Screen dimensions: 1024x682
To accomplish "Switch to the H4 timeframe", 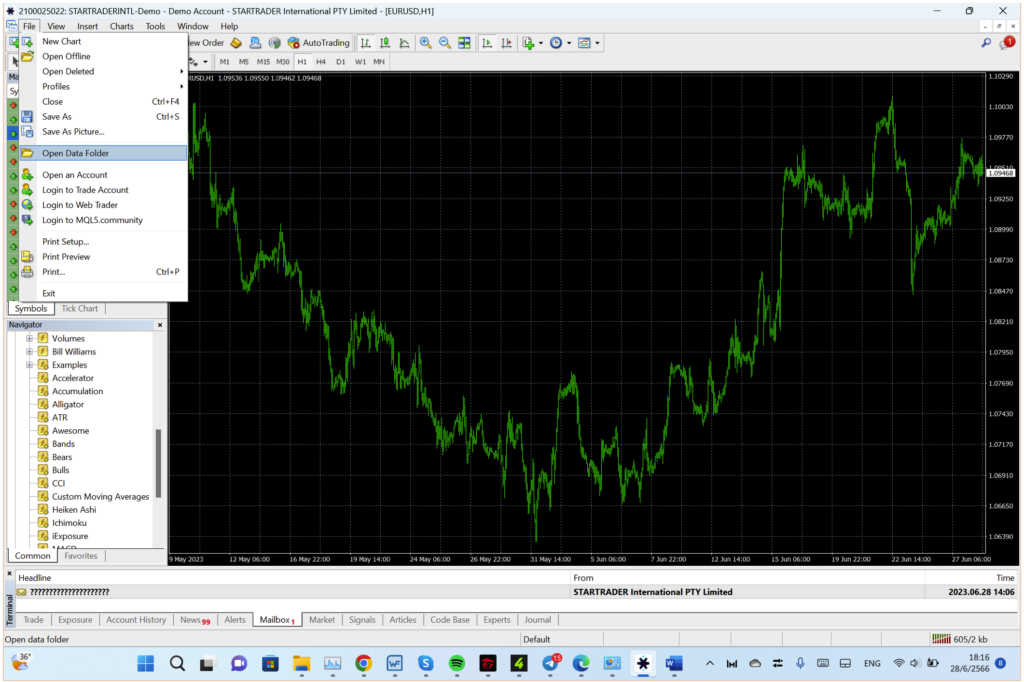I will tap(321, 62).
